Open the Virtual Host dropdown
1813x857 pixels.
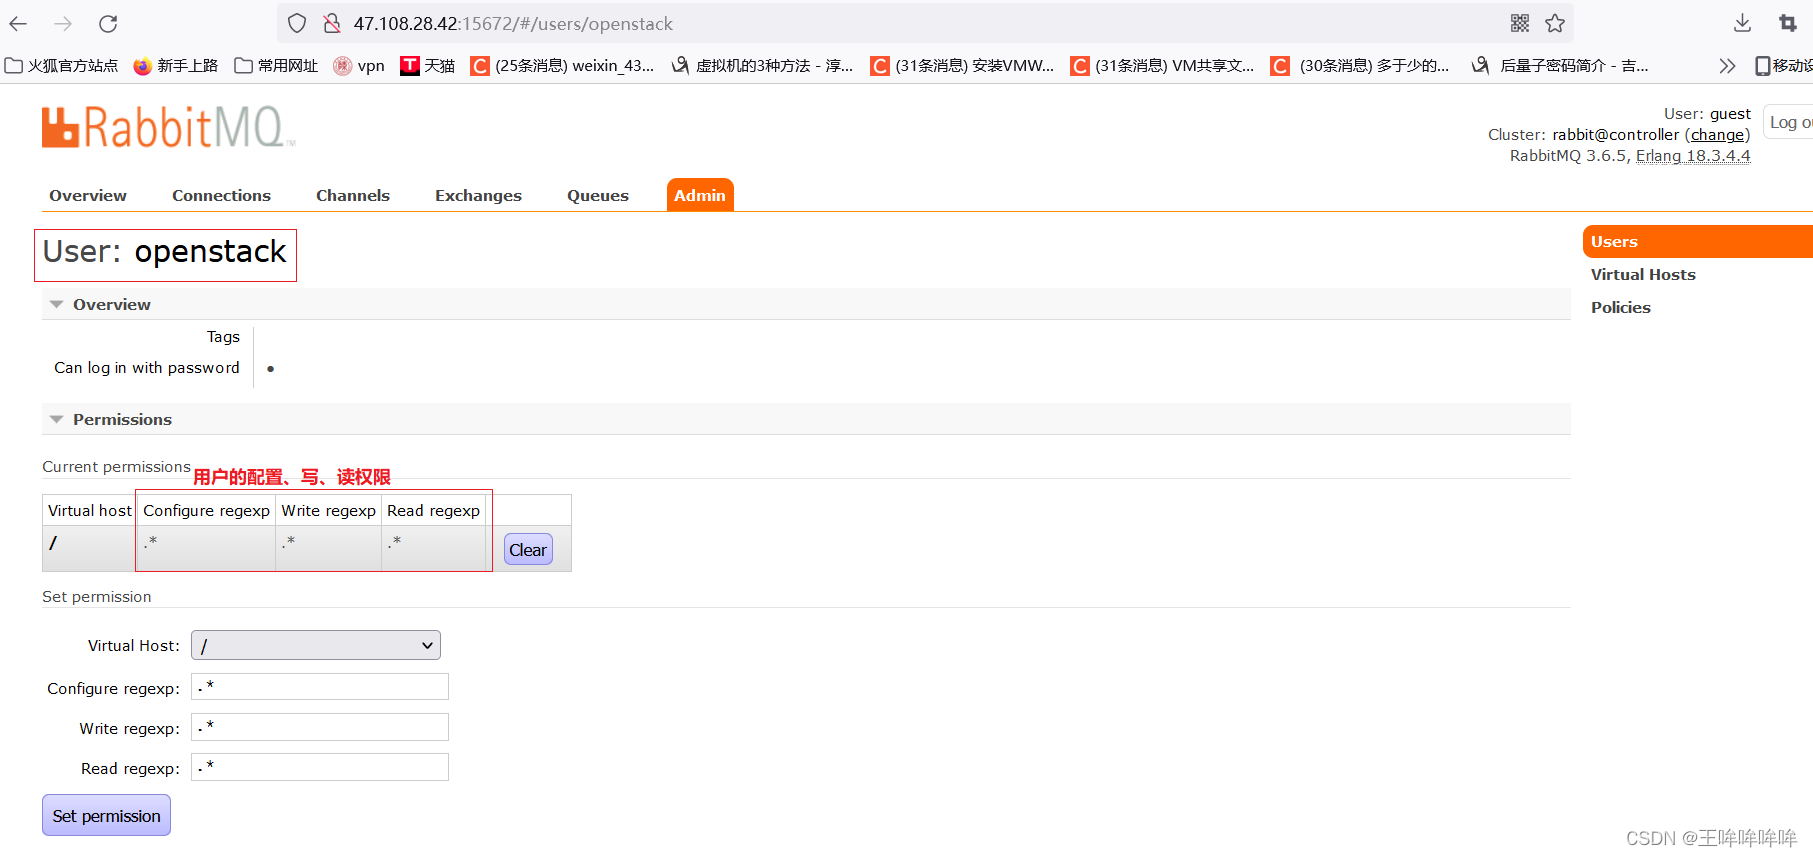click(316, 646)
